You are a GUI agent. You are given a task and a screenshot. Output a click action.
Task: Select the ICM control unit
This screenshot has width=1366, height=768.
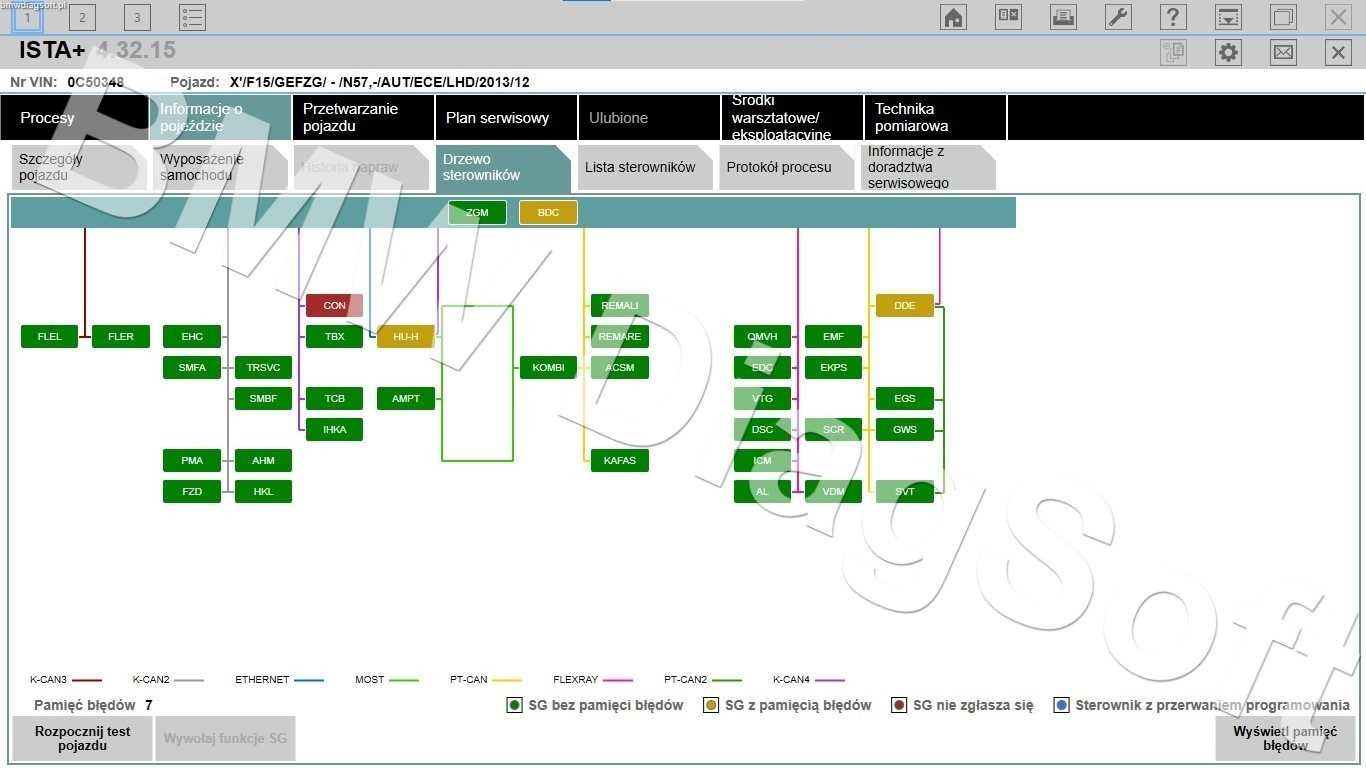point(762,460)
